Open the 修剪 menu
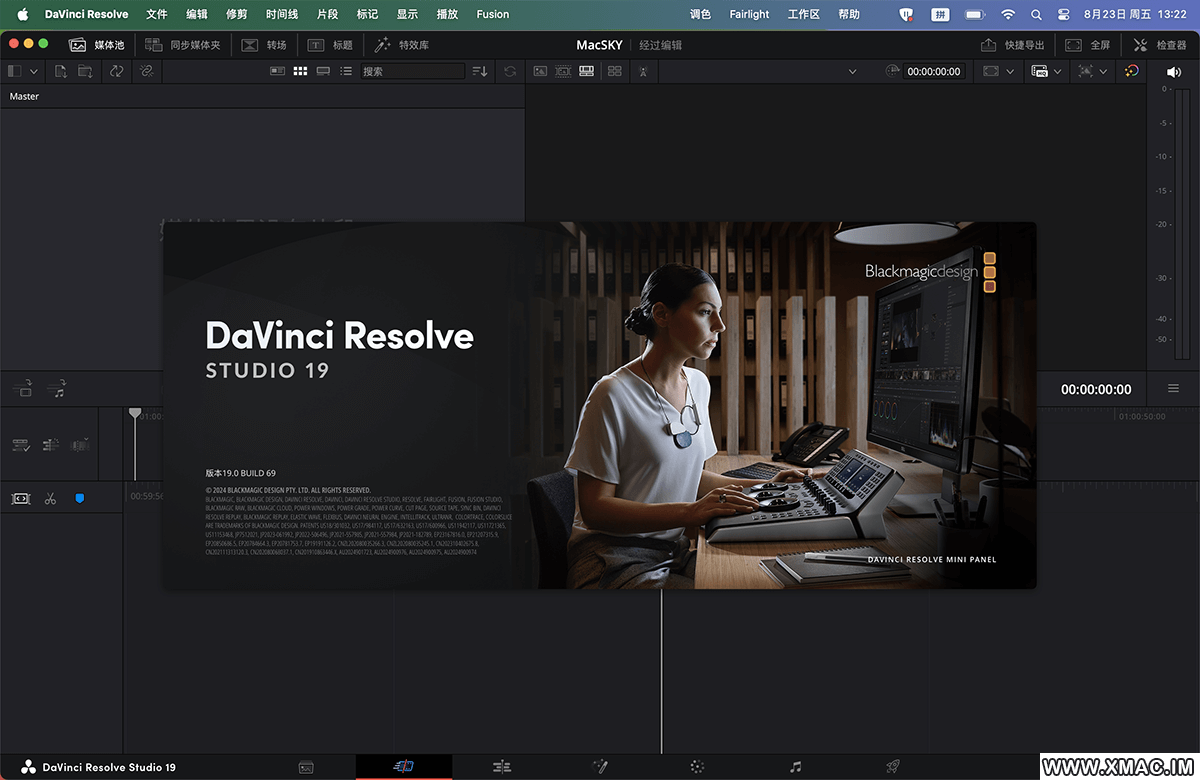 click(237, 14)
